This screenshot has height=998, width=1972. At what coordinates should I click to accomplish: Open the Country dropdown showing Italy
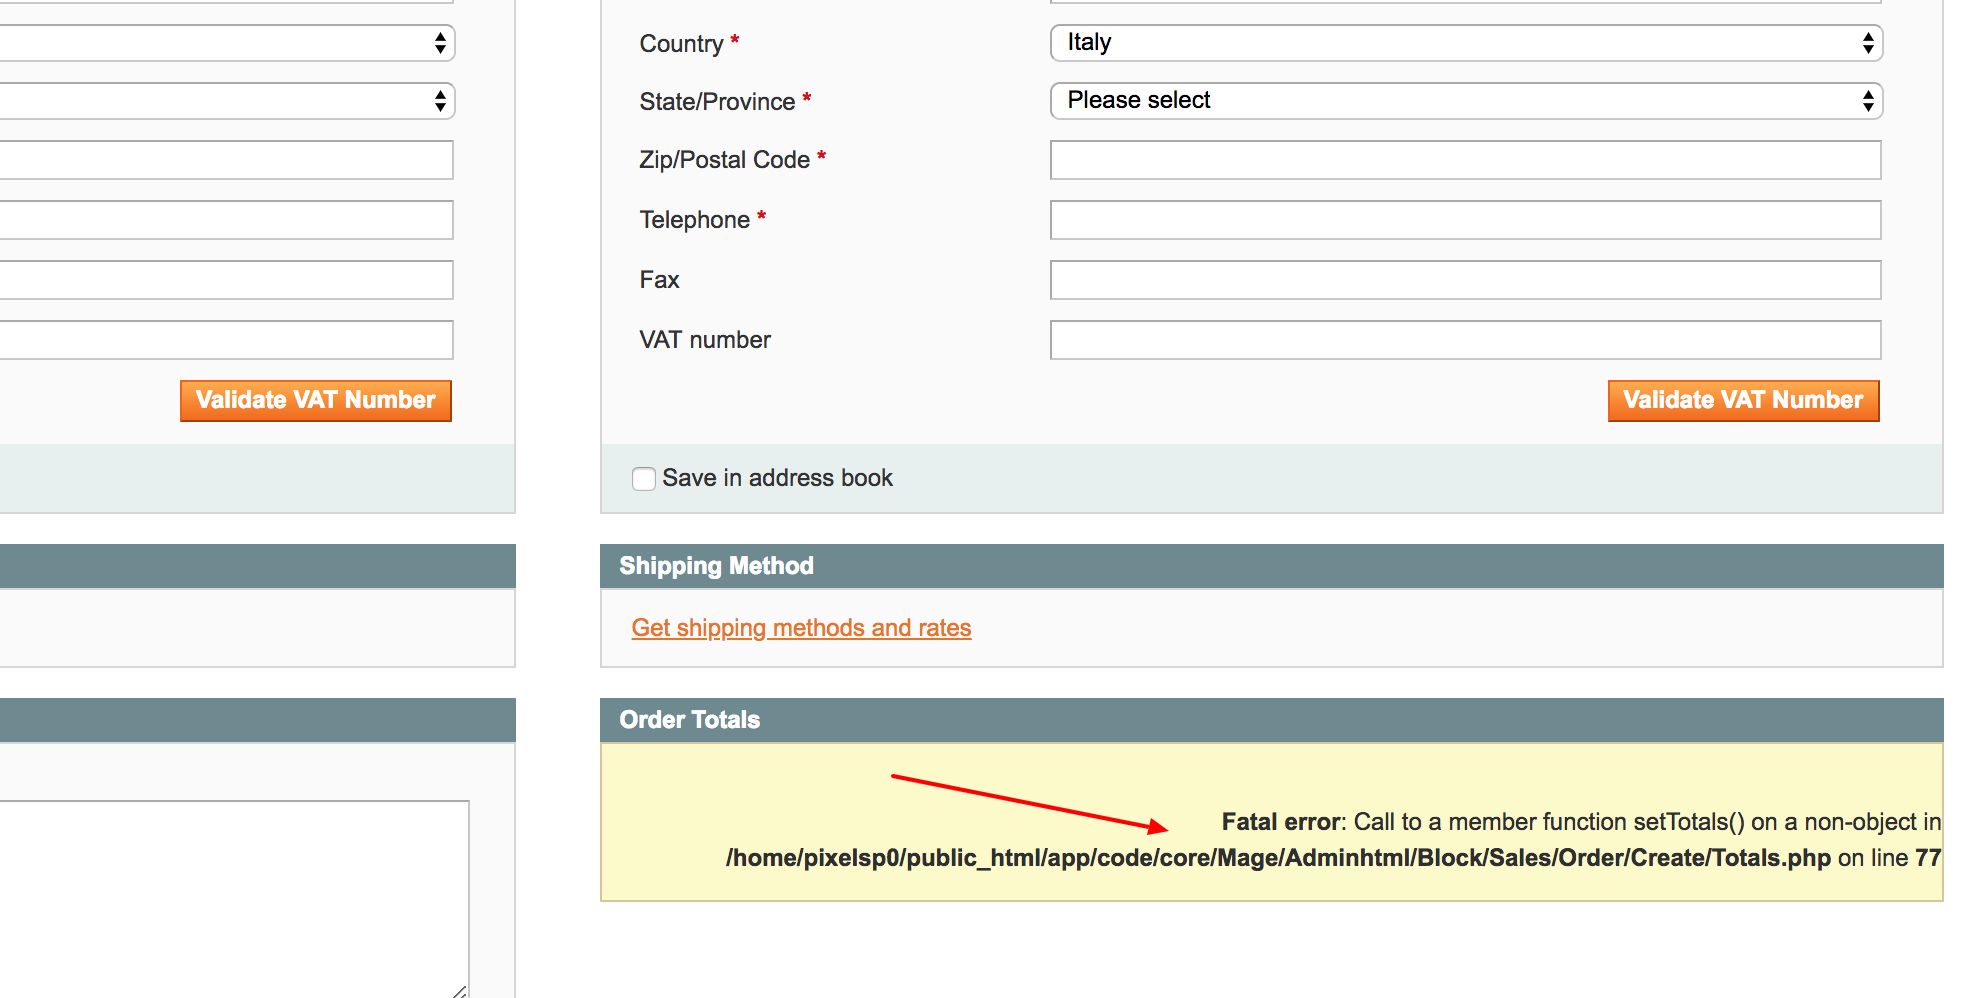click(x=1464, y=42)
